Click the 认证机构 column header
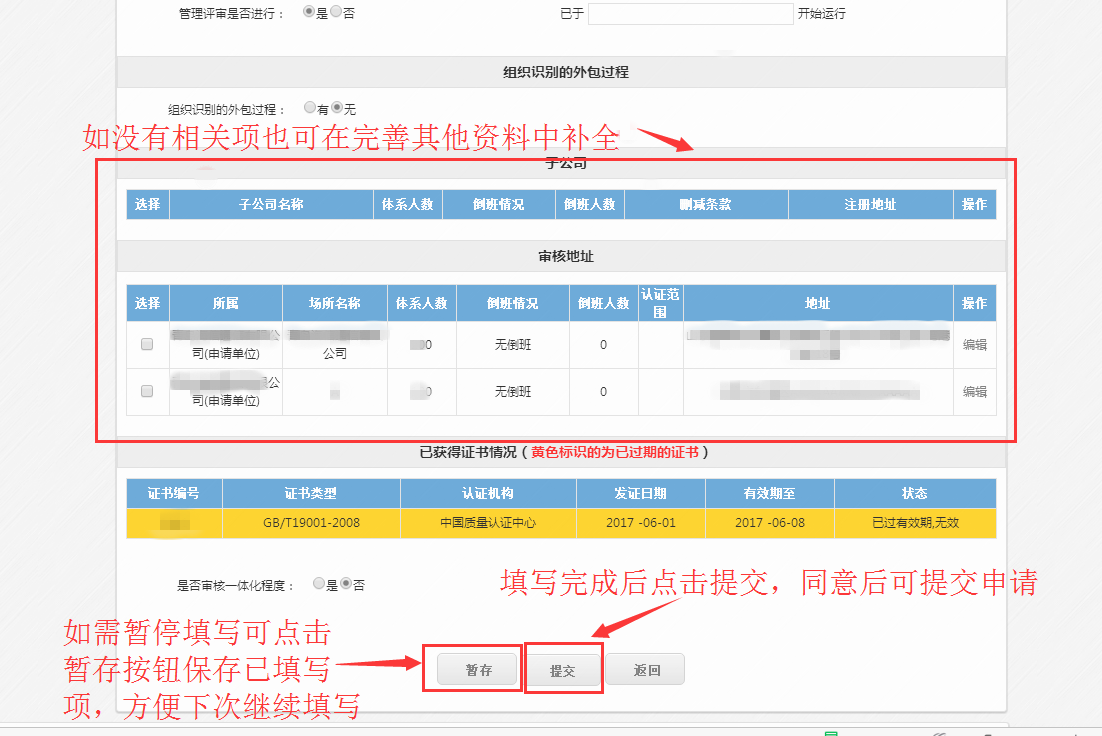This screenshot has width=1102, height=736. click(488, 493)
